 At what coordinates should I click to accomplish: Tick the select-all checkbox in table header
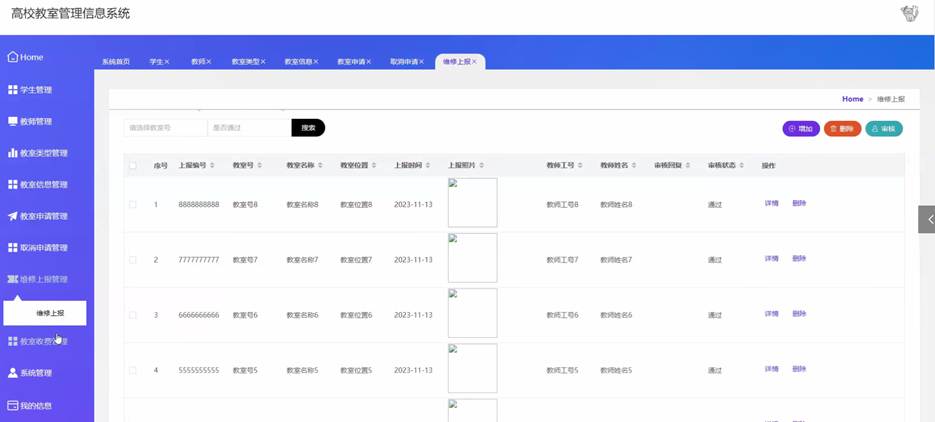(x=132, y=166)
